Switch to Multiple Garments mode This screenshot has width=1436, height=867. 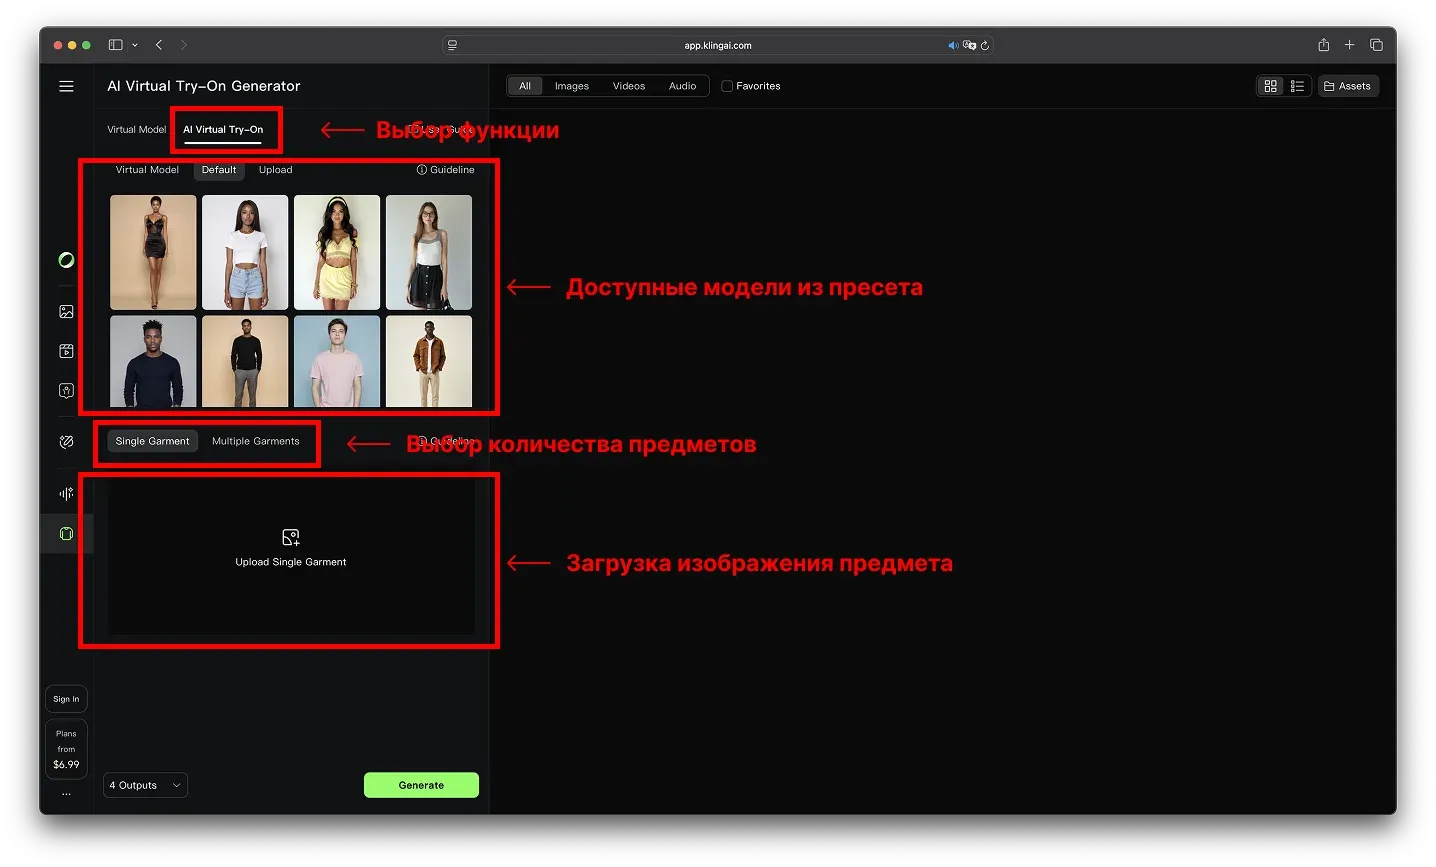255,440
